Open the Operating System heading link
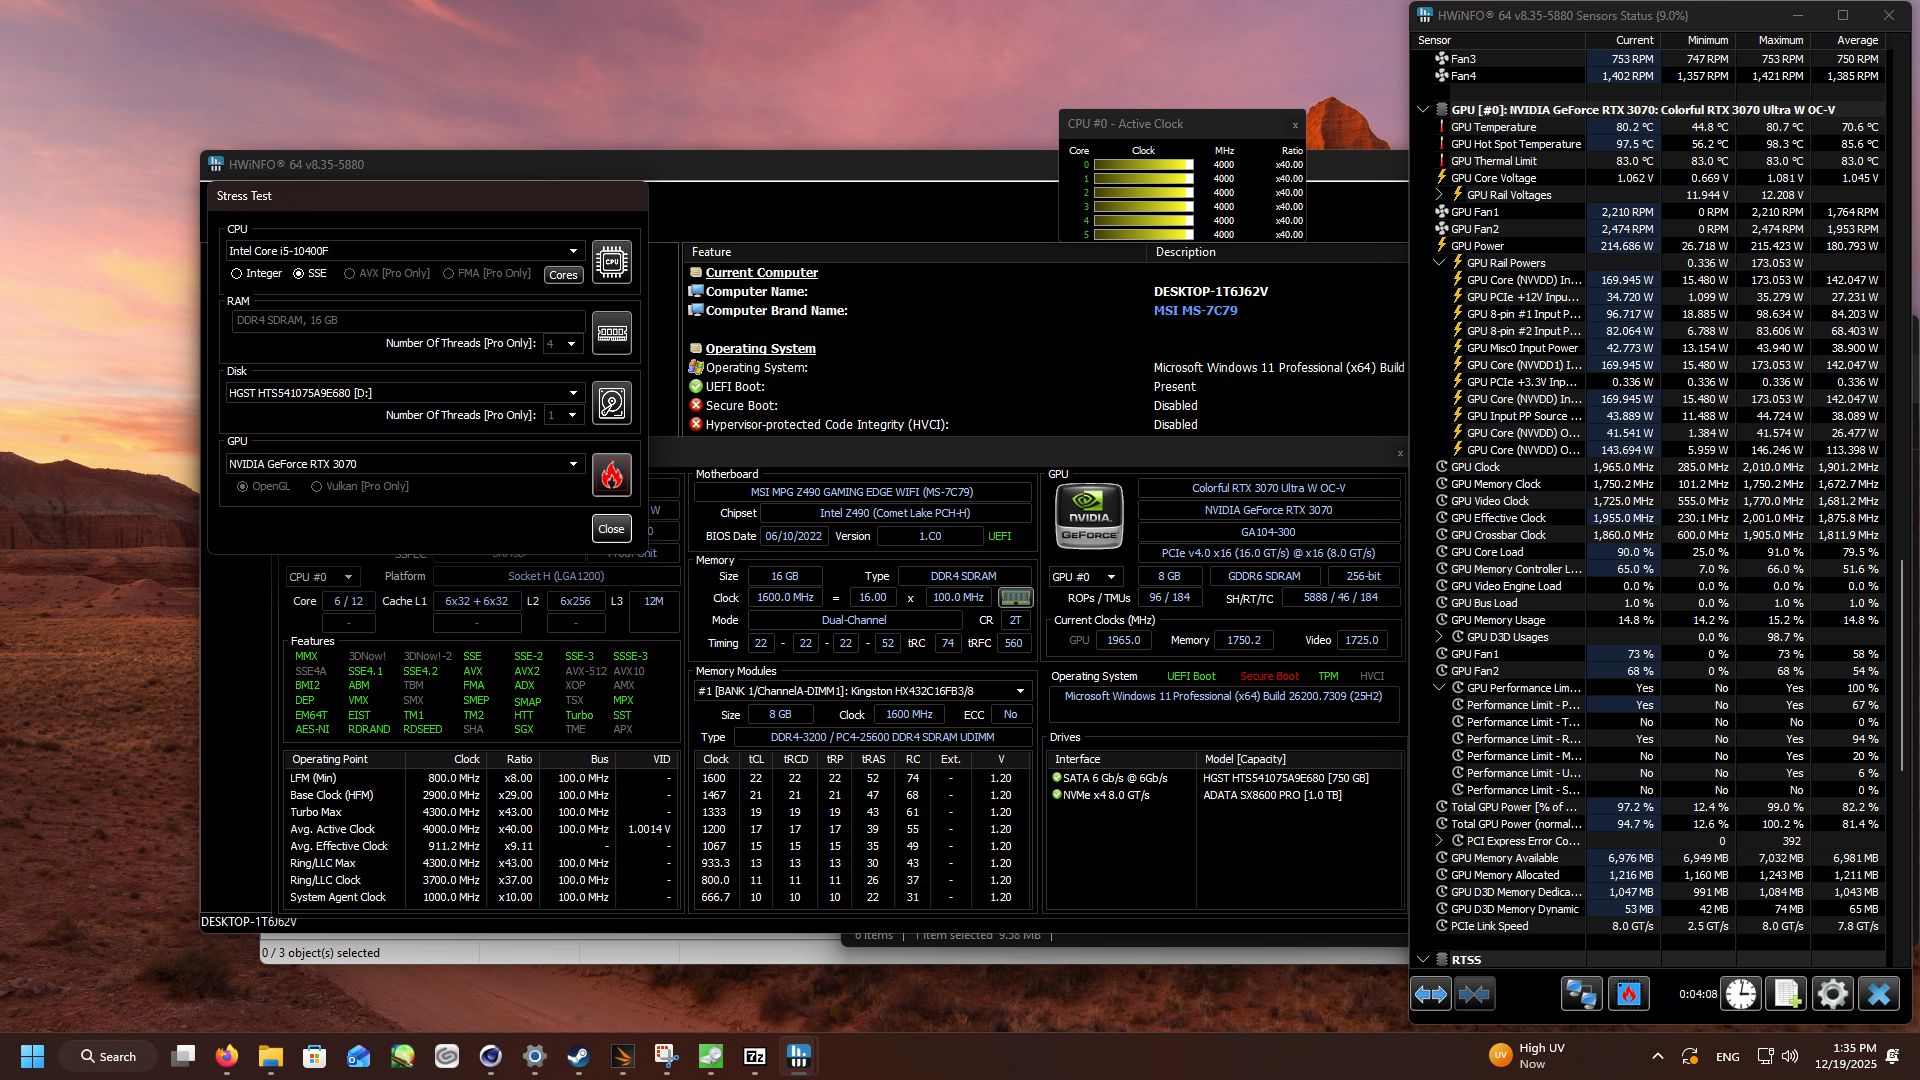The image size is (1920, 1080). pyautogui.click(x=760, y=349)
